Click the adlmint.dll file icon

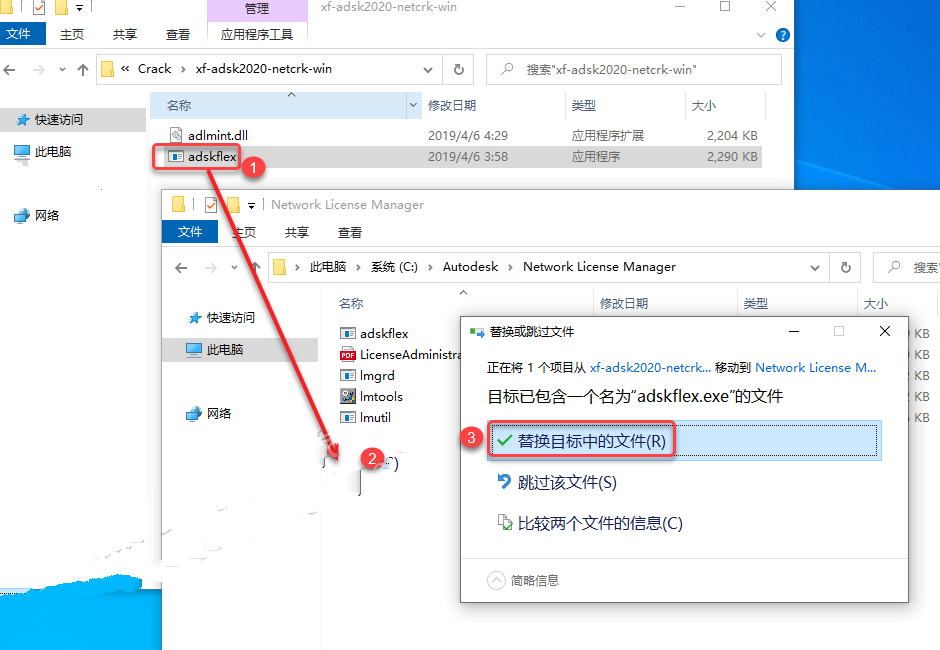176,135
